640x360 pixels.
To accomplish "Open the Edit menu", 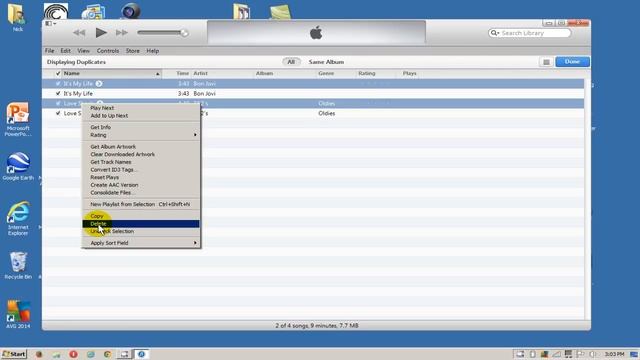I will 65,51.
